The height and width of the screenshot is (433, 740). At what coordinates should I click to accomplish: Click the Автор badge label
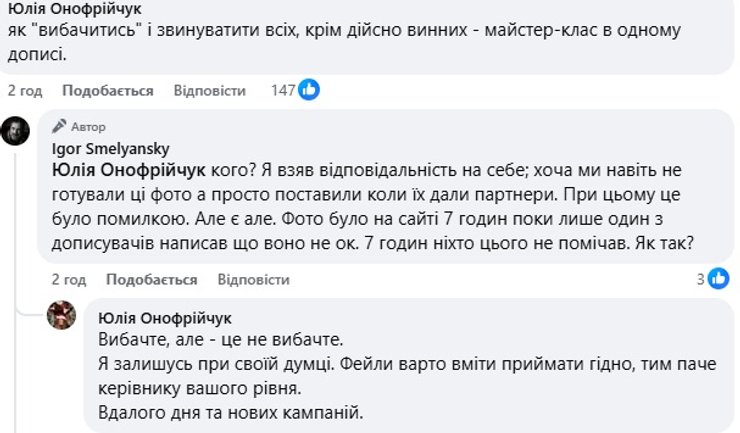pos(88,127)
